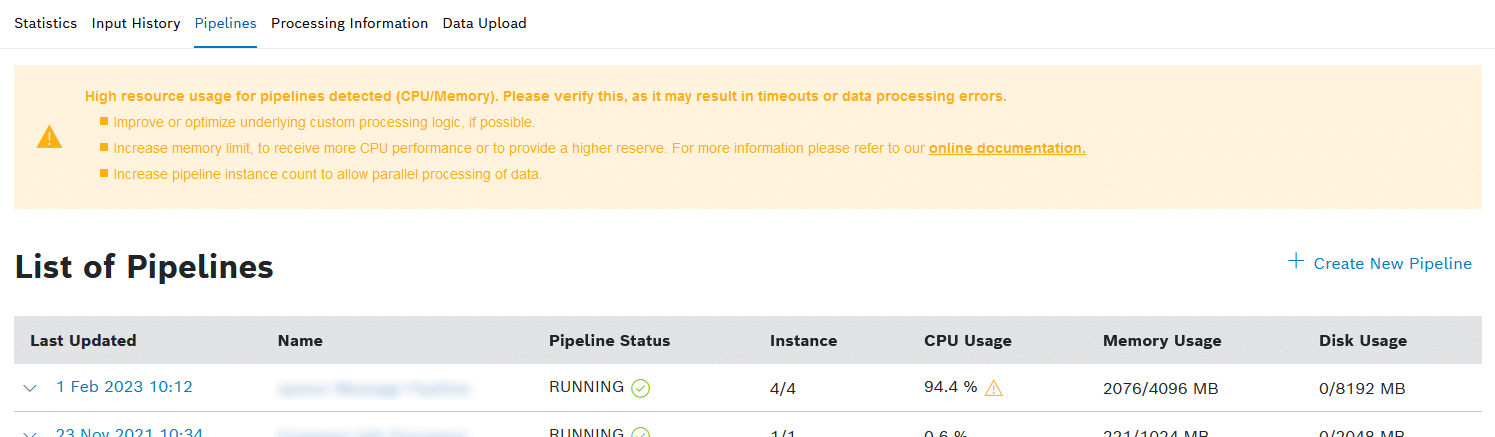Click the orange warning triangle in banner
1495x437 pixels.
pyautogui.click(x=49, y=138)
